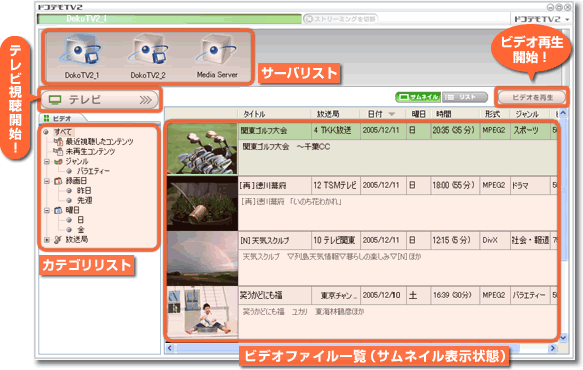
Task: Click ストリーミングを切断 button
Action: coord(341,19)
